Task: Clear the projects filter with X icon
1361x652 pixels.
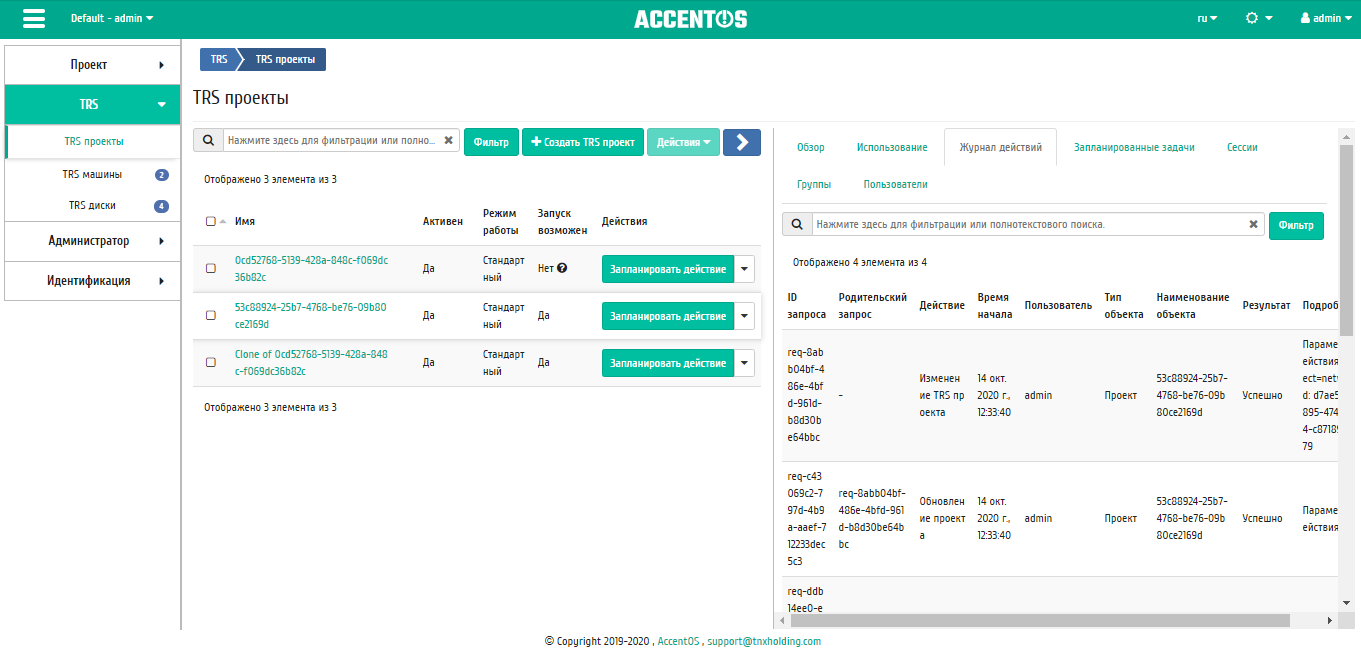Action: pos(449,141)
